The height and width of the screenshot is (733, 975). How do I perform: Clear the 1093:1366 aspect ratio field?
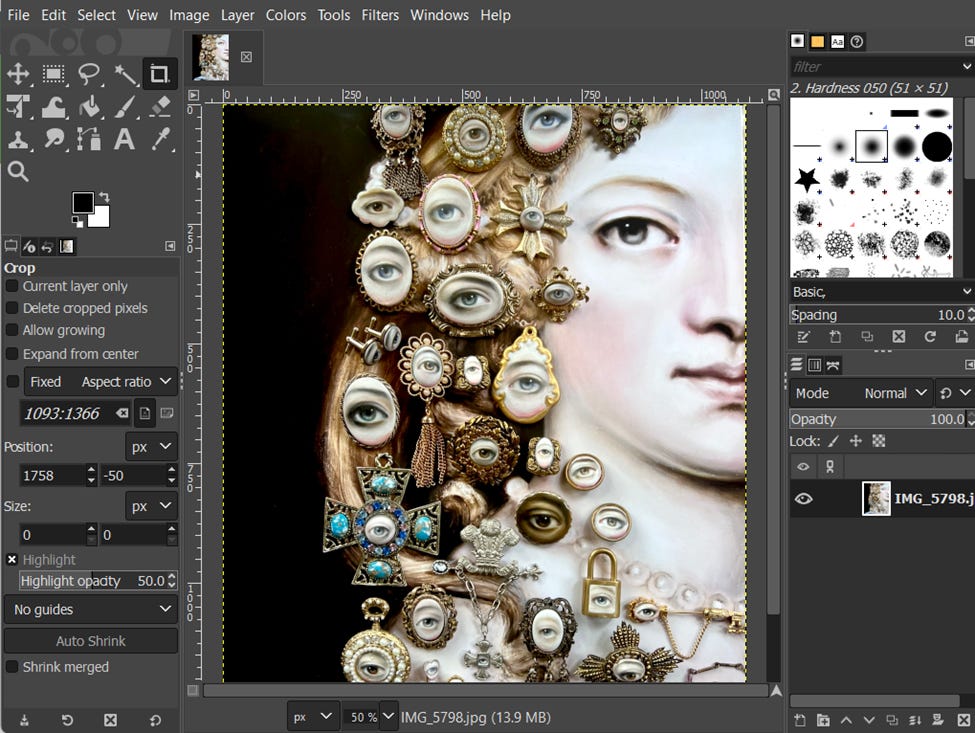pos(122,413)
